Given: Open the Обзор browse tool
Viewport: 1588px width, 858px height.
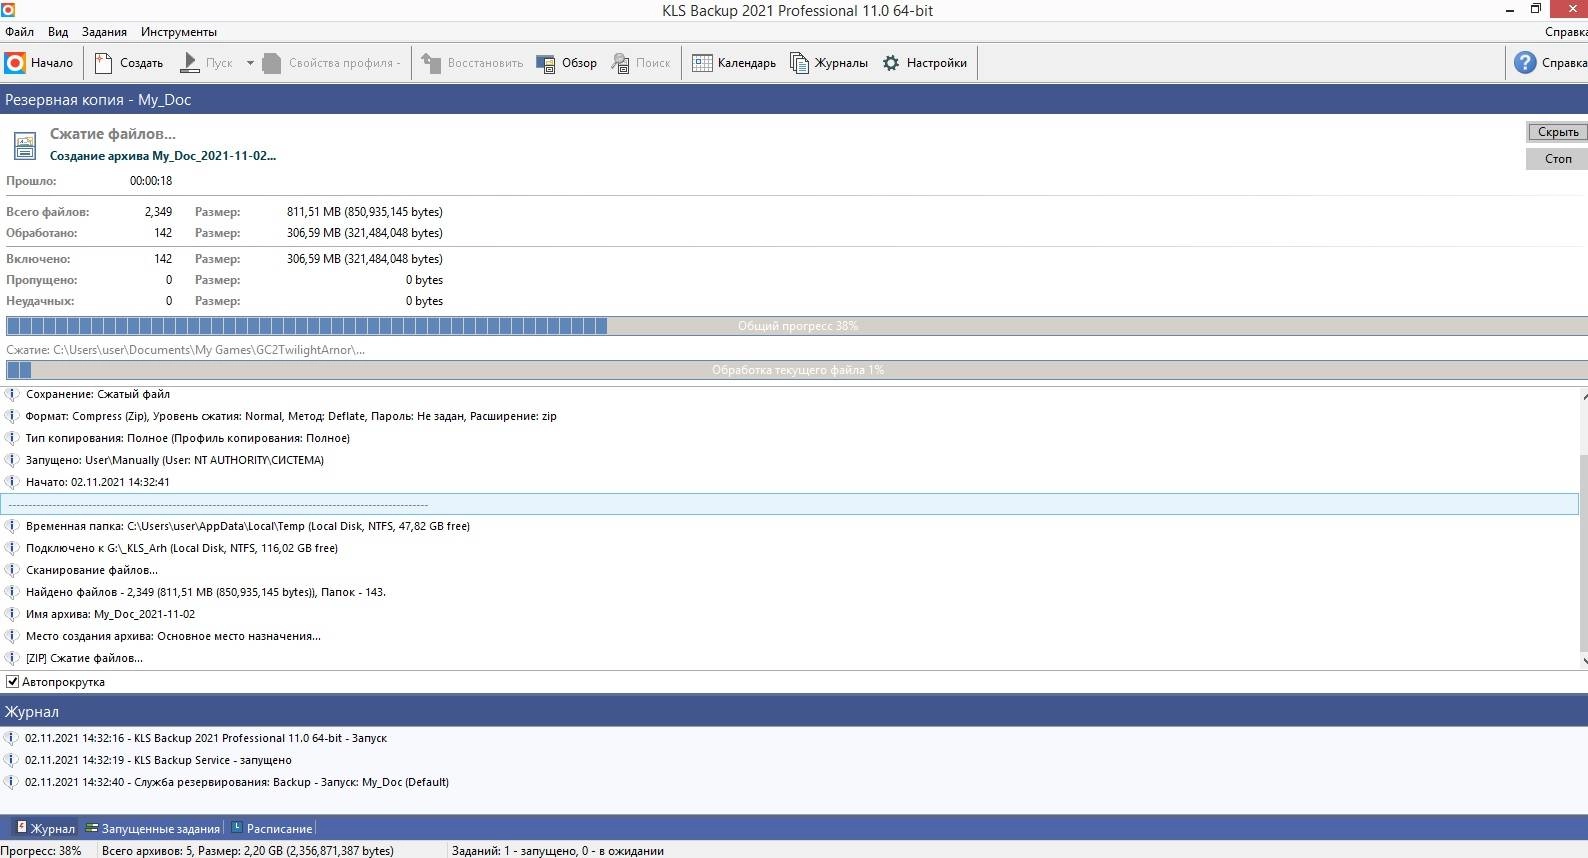Looking at the screenshot, I should tap(566, 63).
